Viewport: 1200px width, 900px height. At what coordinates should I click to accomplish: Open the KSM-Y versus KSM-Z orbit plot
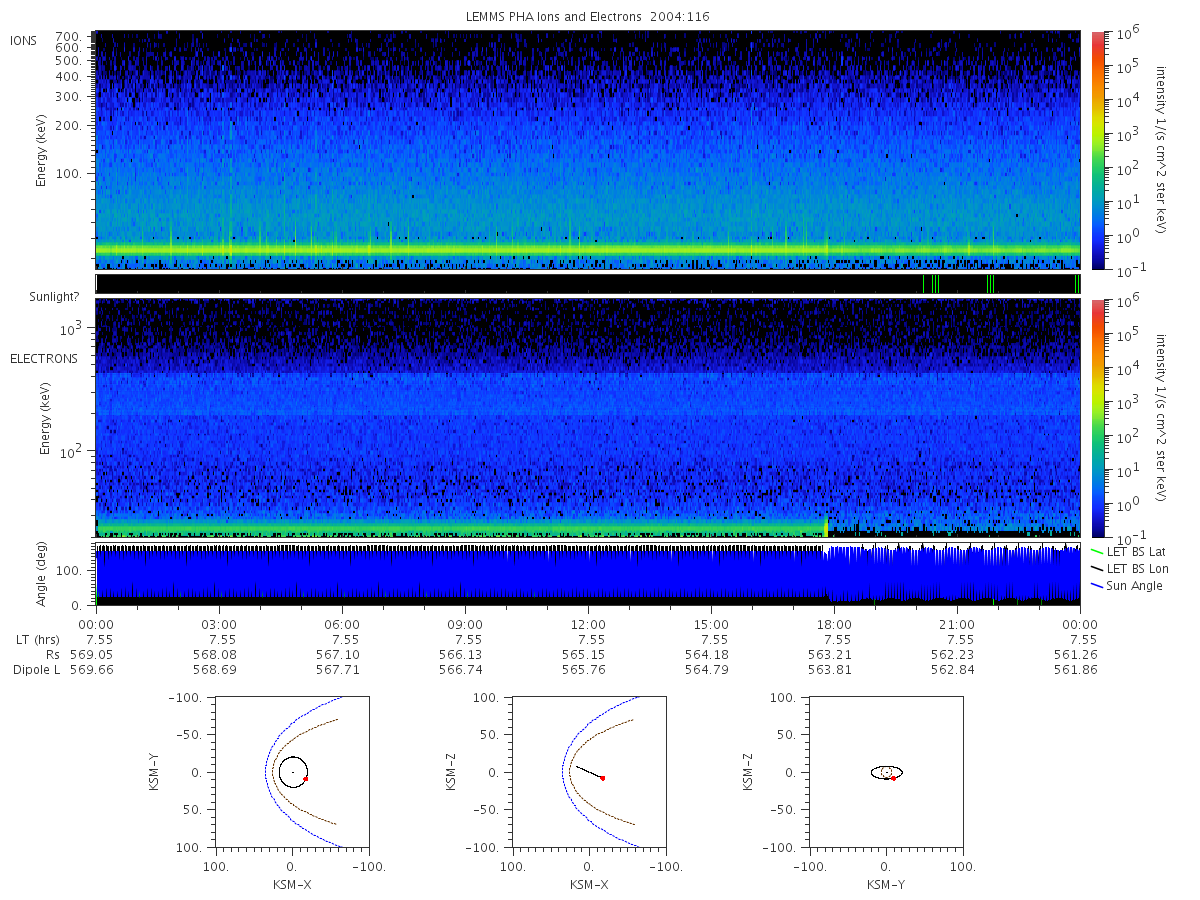click(x=886, y=772)
